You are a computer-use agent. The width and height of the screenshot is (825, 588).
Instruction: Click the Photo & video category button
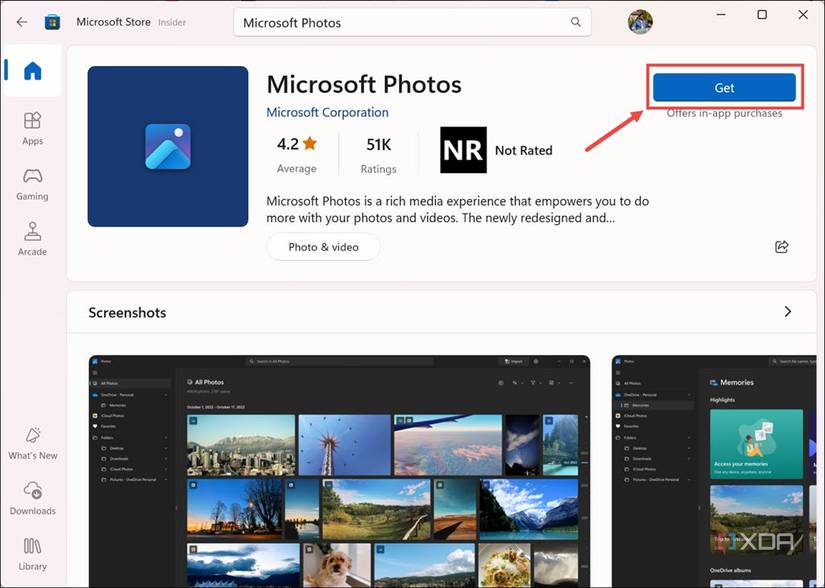coord(324,247)
